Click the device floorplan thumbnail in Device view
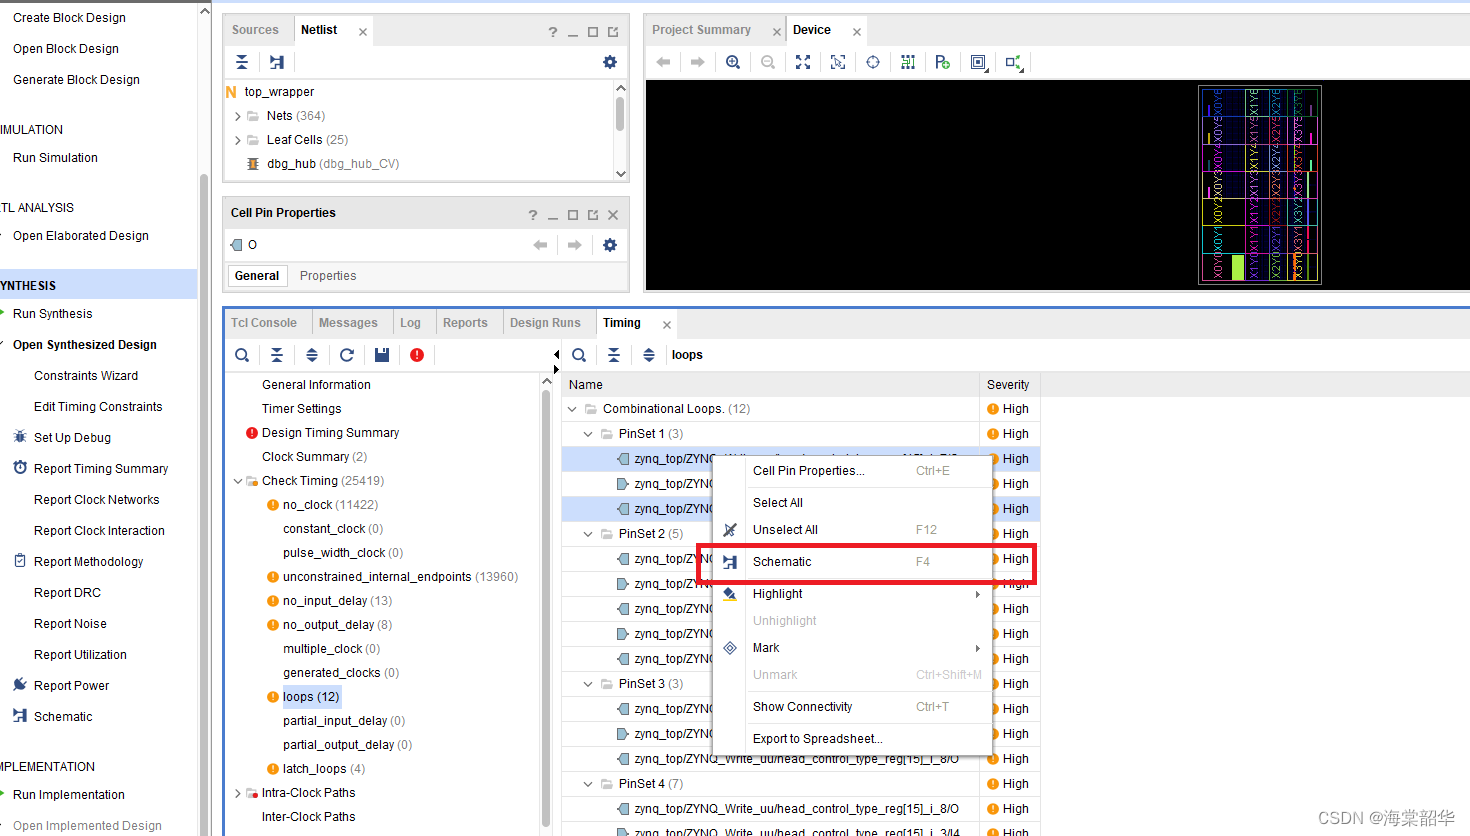This screenshot has width=1470, height=836. pyautogui.click(x=1260, y=185)
